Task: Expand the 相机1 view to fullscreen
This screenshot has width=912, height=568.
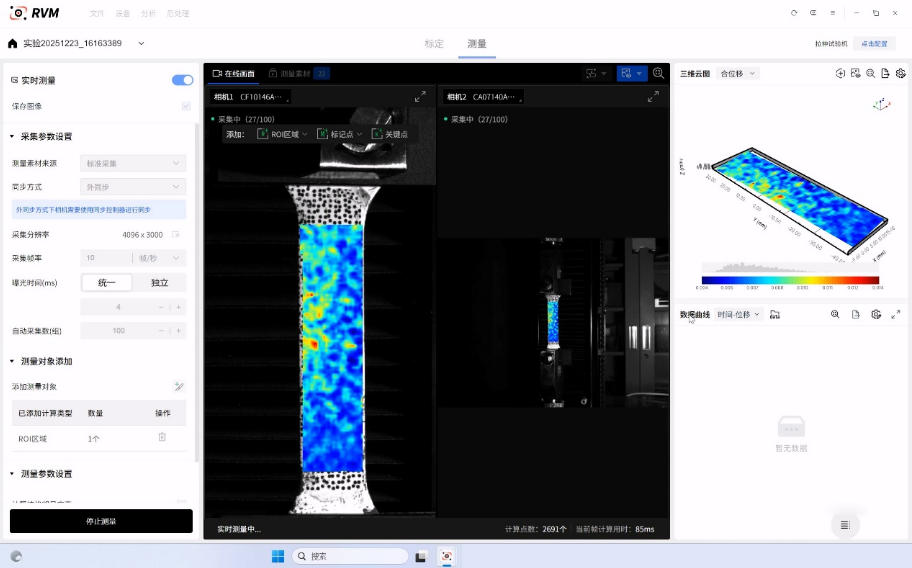Action: (420, 97)
